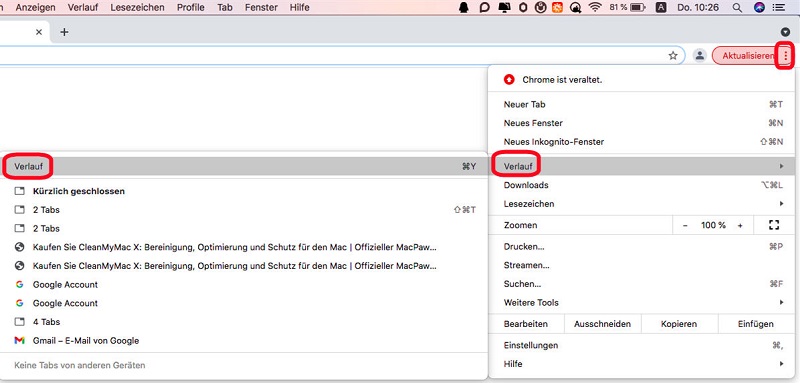Add a new tab with the plus icon
This screenshot has width=800, height=383.
pos(64,32)
